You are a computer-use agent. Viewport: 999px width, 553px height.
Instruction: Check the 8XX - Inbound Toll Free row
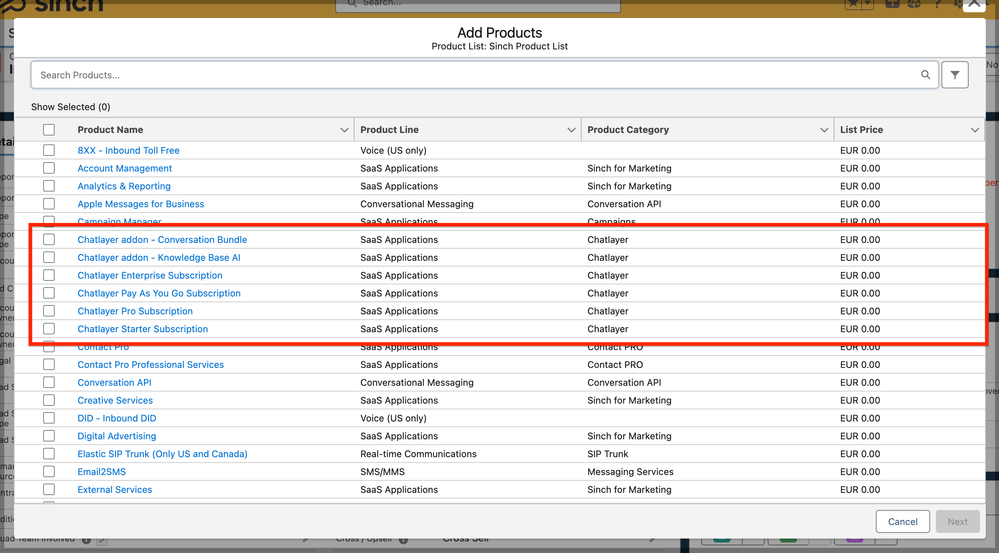pos(49,150)
